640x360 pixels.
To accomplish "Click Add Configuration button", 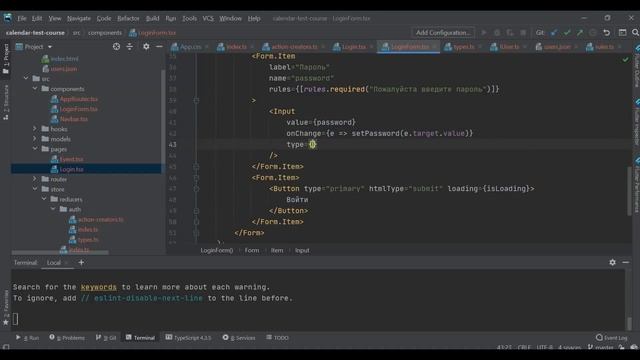I will (443, 33).
